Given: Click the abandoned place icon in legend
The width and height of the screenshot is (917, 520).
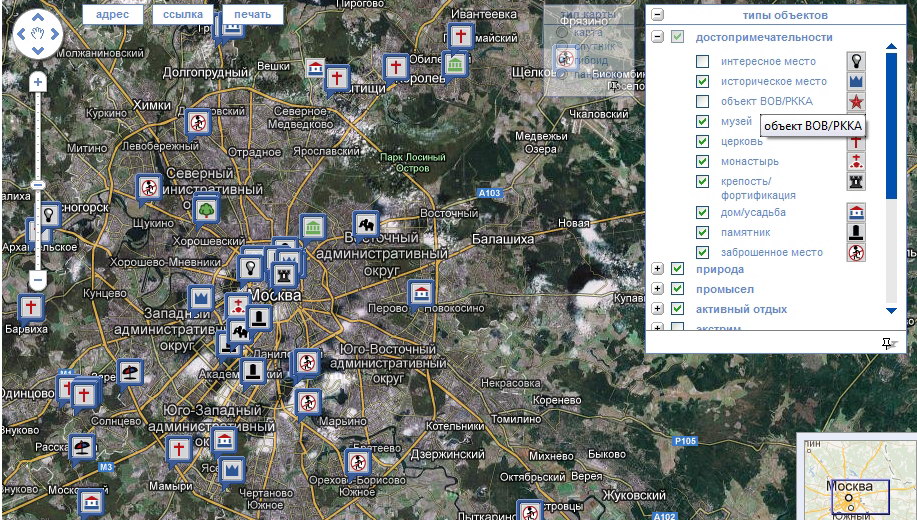Looking at the screenshot, I should point(856,252).
